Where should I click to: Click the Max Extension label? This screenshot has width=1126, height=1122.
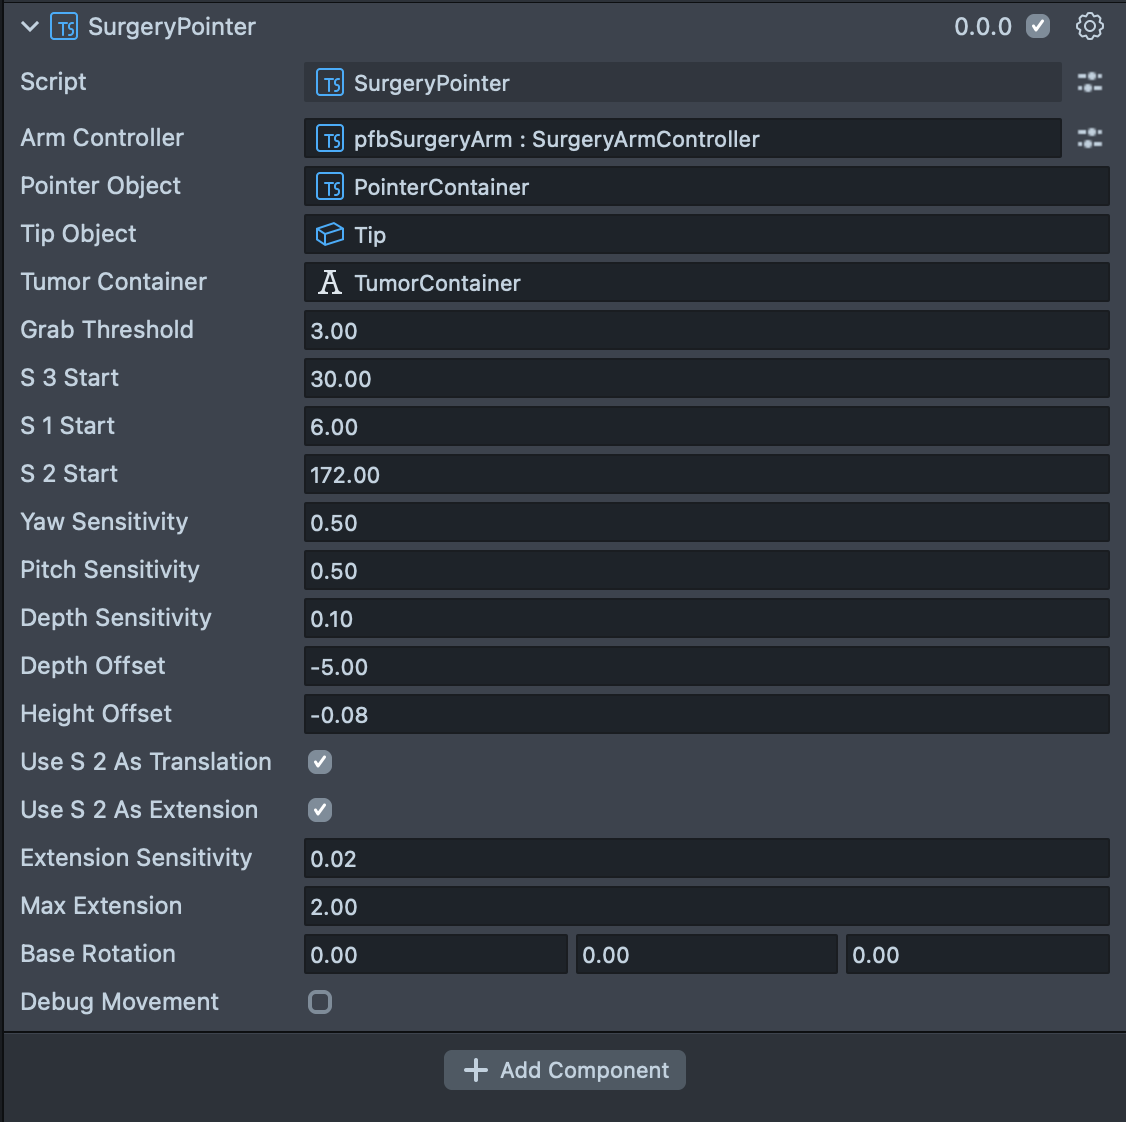click(101, 906)
